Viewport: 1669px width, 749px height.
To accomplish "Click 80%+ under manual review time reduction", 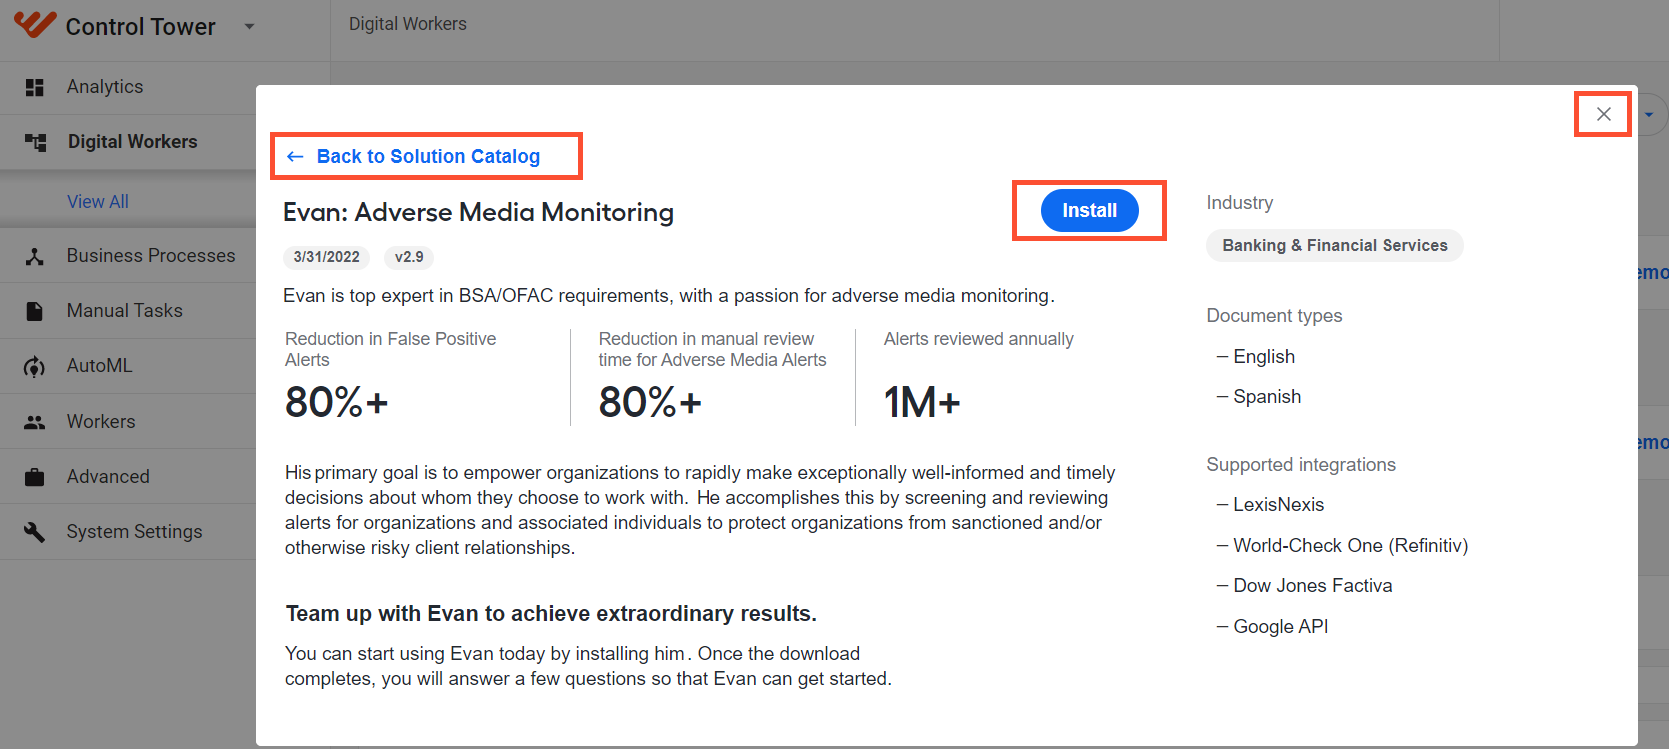I will (x=650, y=403).
